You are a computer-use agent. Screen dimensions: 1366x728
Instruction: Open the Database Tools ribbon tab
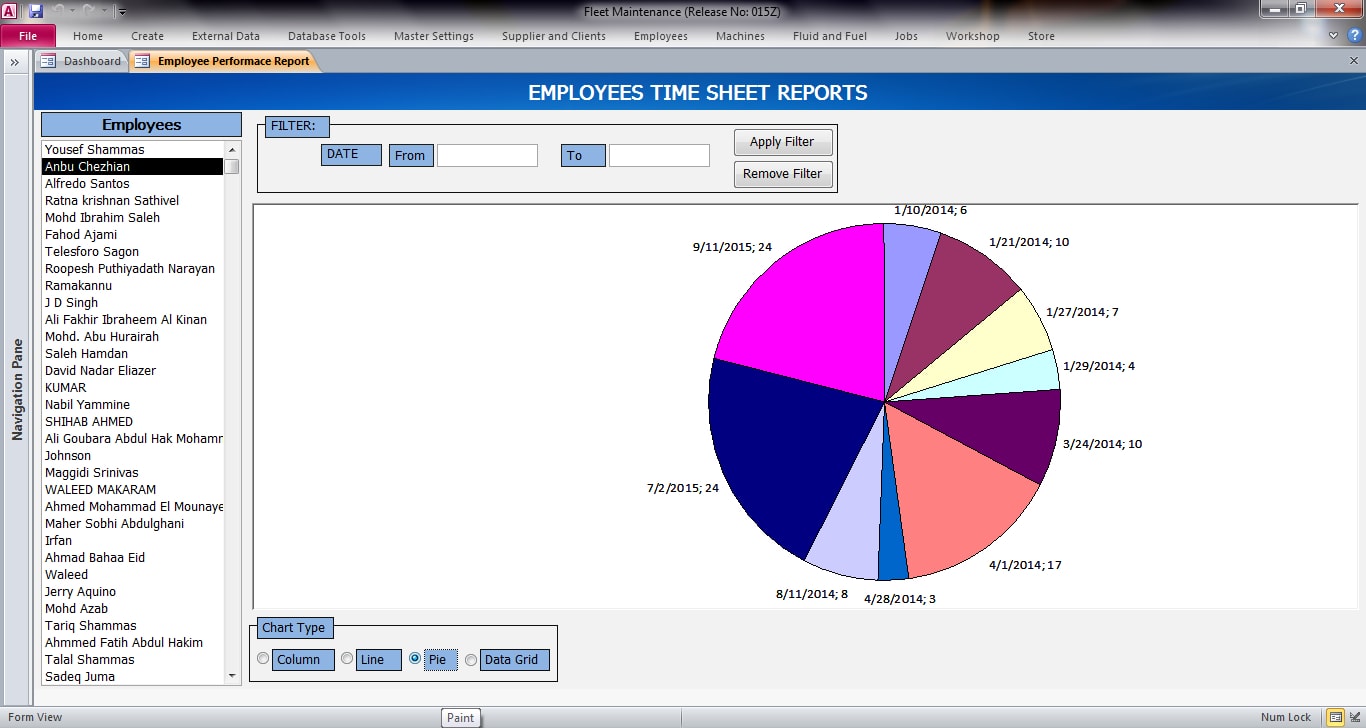point(327,36)
